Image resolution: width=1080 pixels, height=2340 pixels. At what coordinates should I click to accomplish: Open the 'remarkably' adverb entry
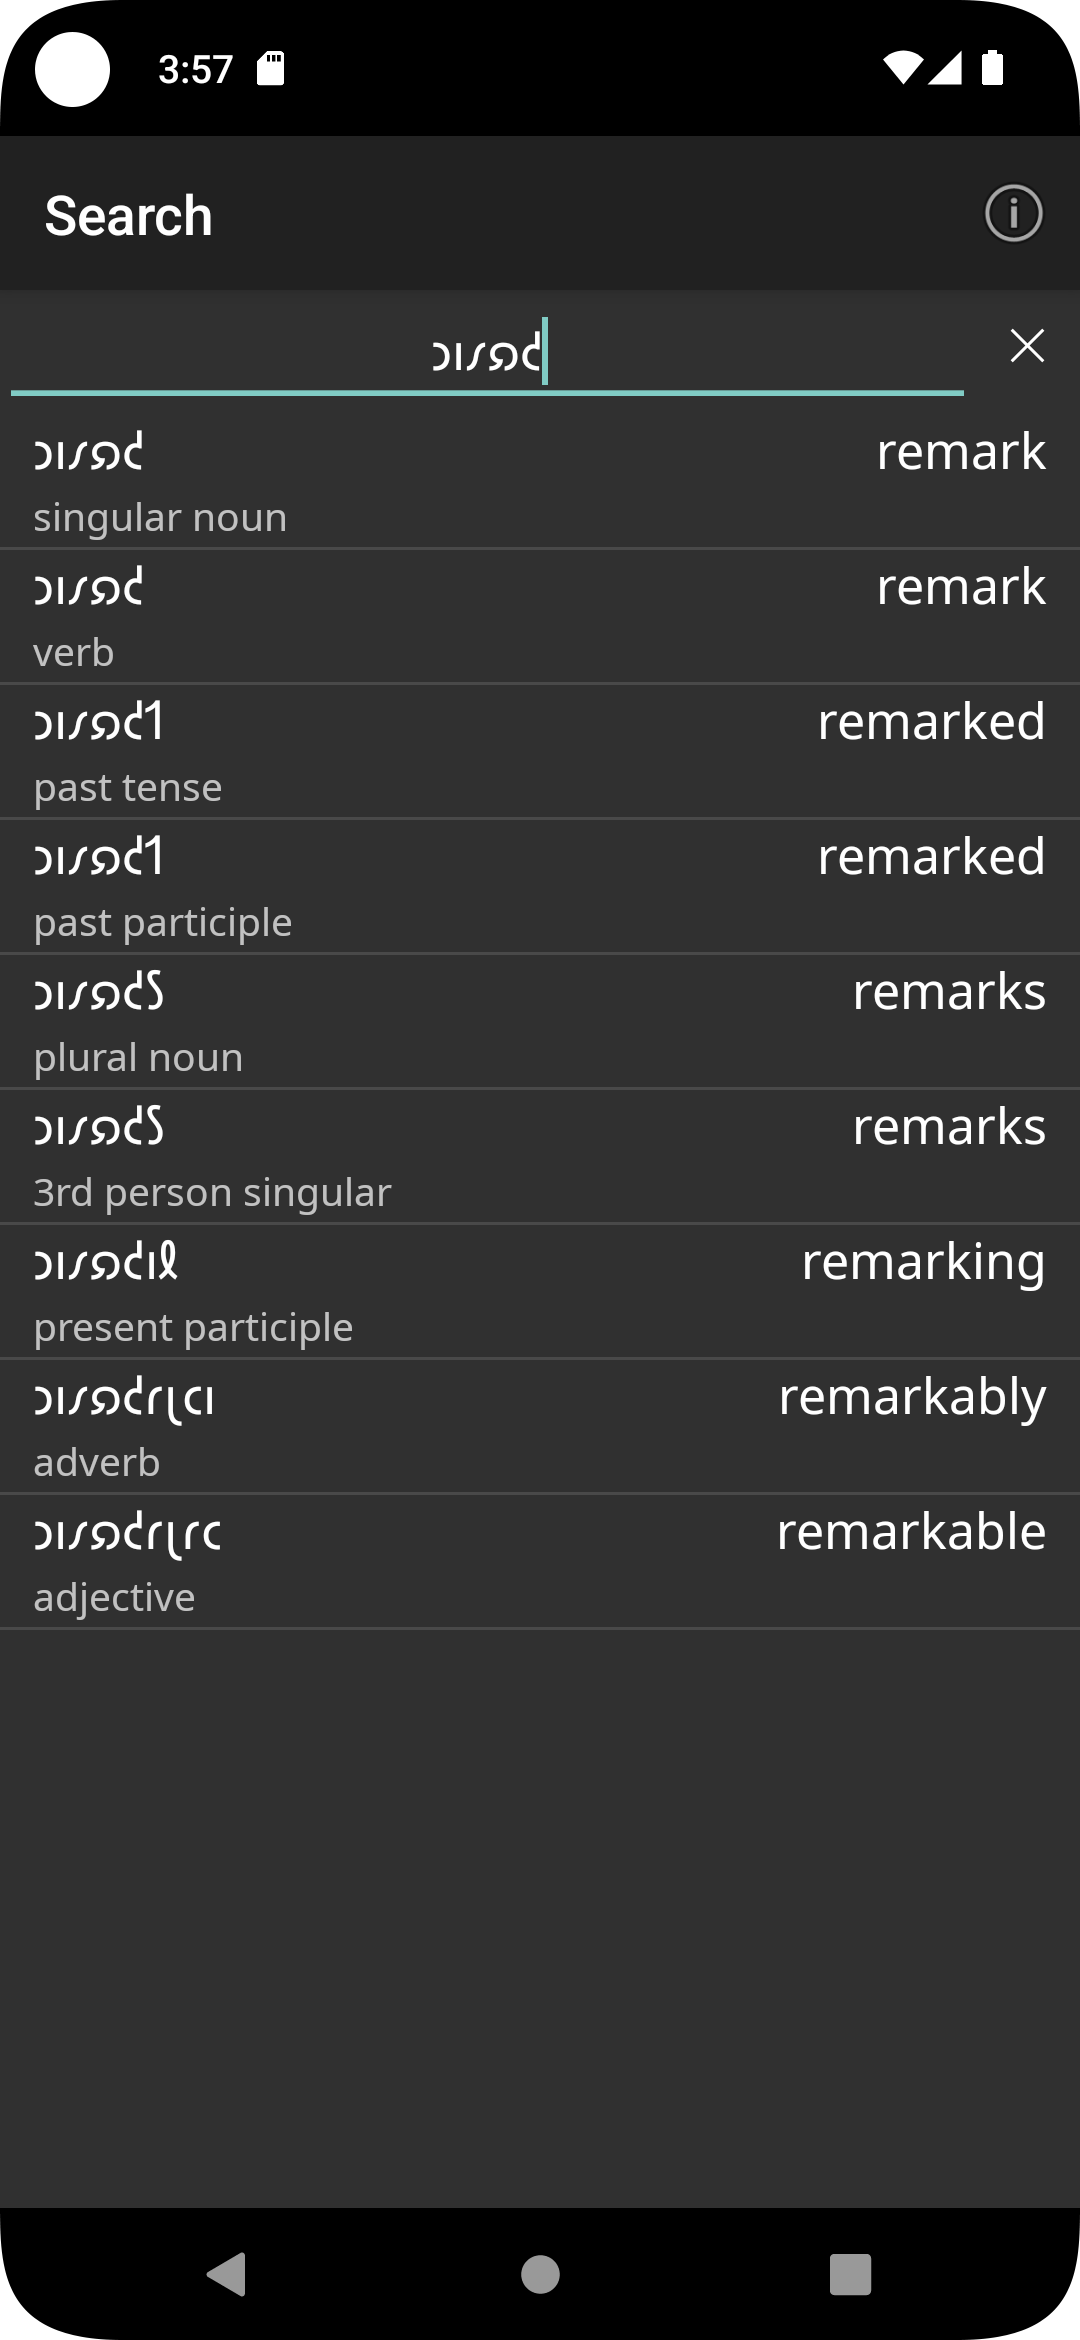[x=540, y=1427]
